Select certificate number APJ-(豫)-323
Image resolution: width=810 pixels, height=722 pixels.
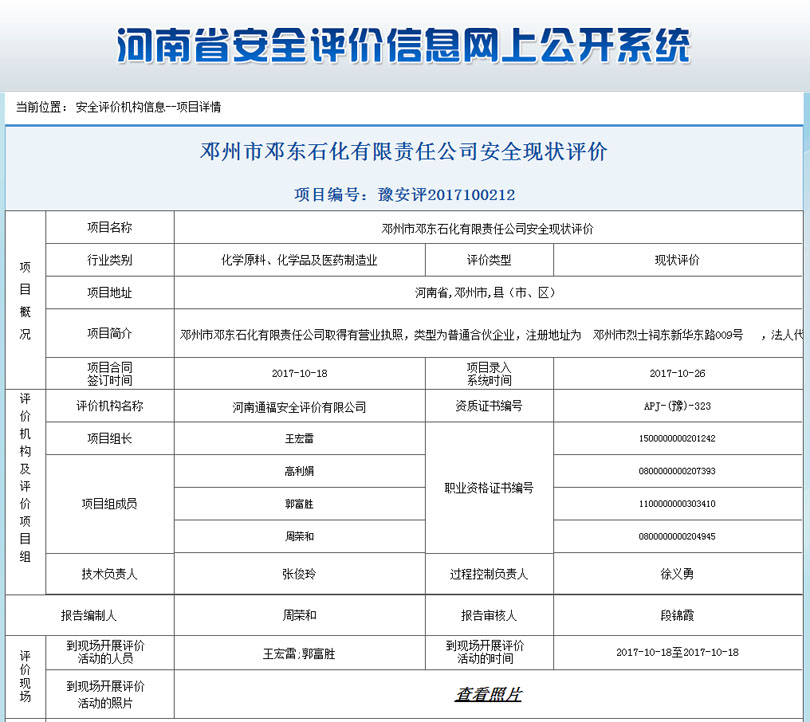tap(677, 406)
